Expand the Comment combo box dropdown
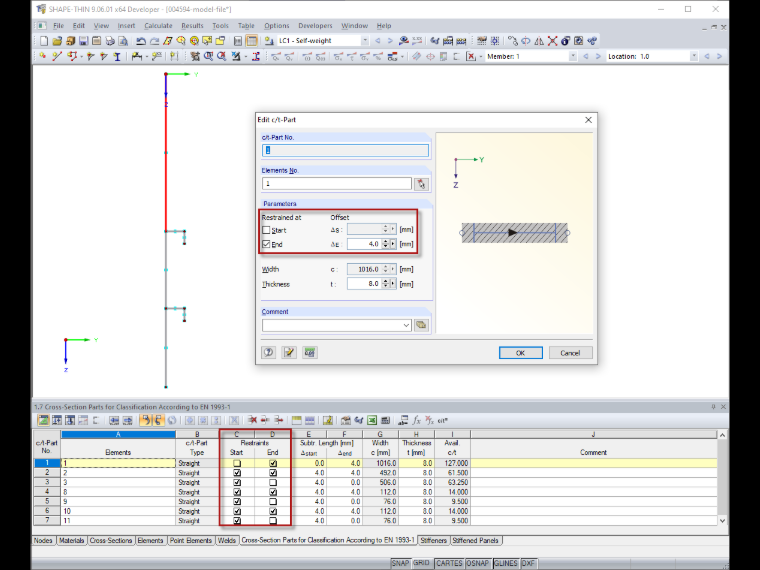Image resolution: width=760 pixels, height=570 pixels. click(x=406, y=325)
